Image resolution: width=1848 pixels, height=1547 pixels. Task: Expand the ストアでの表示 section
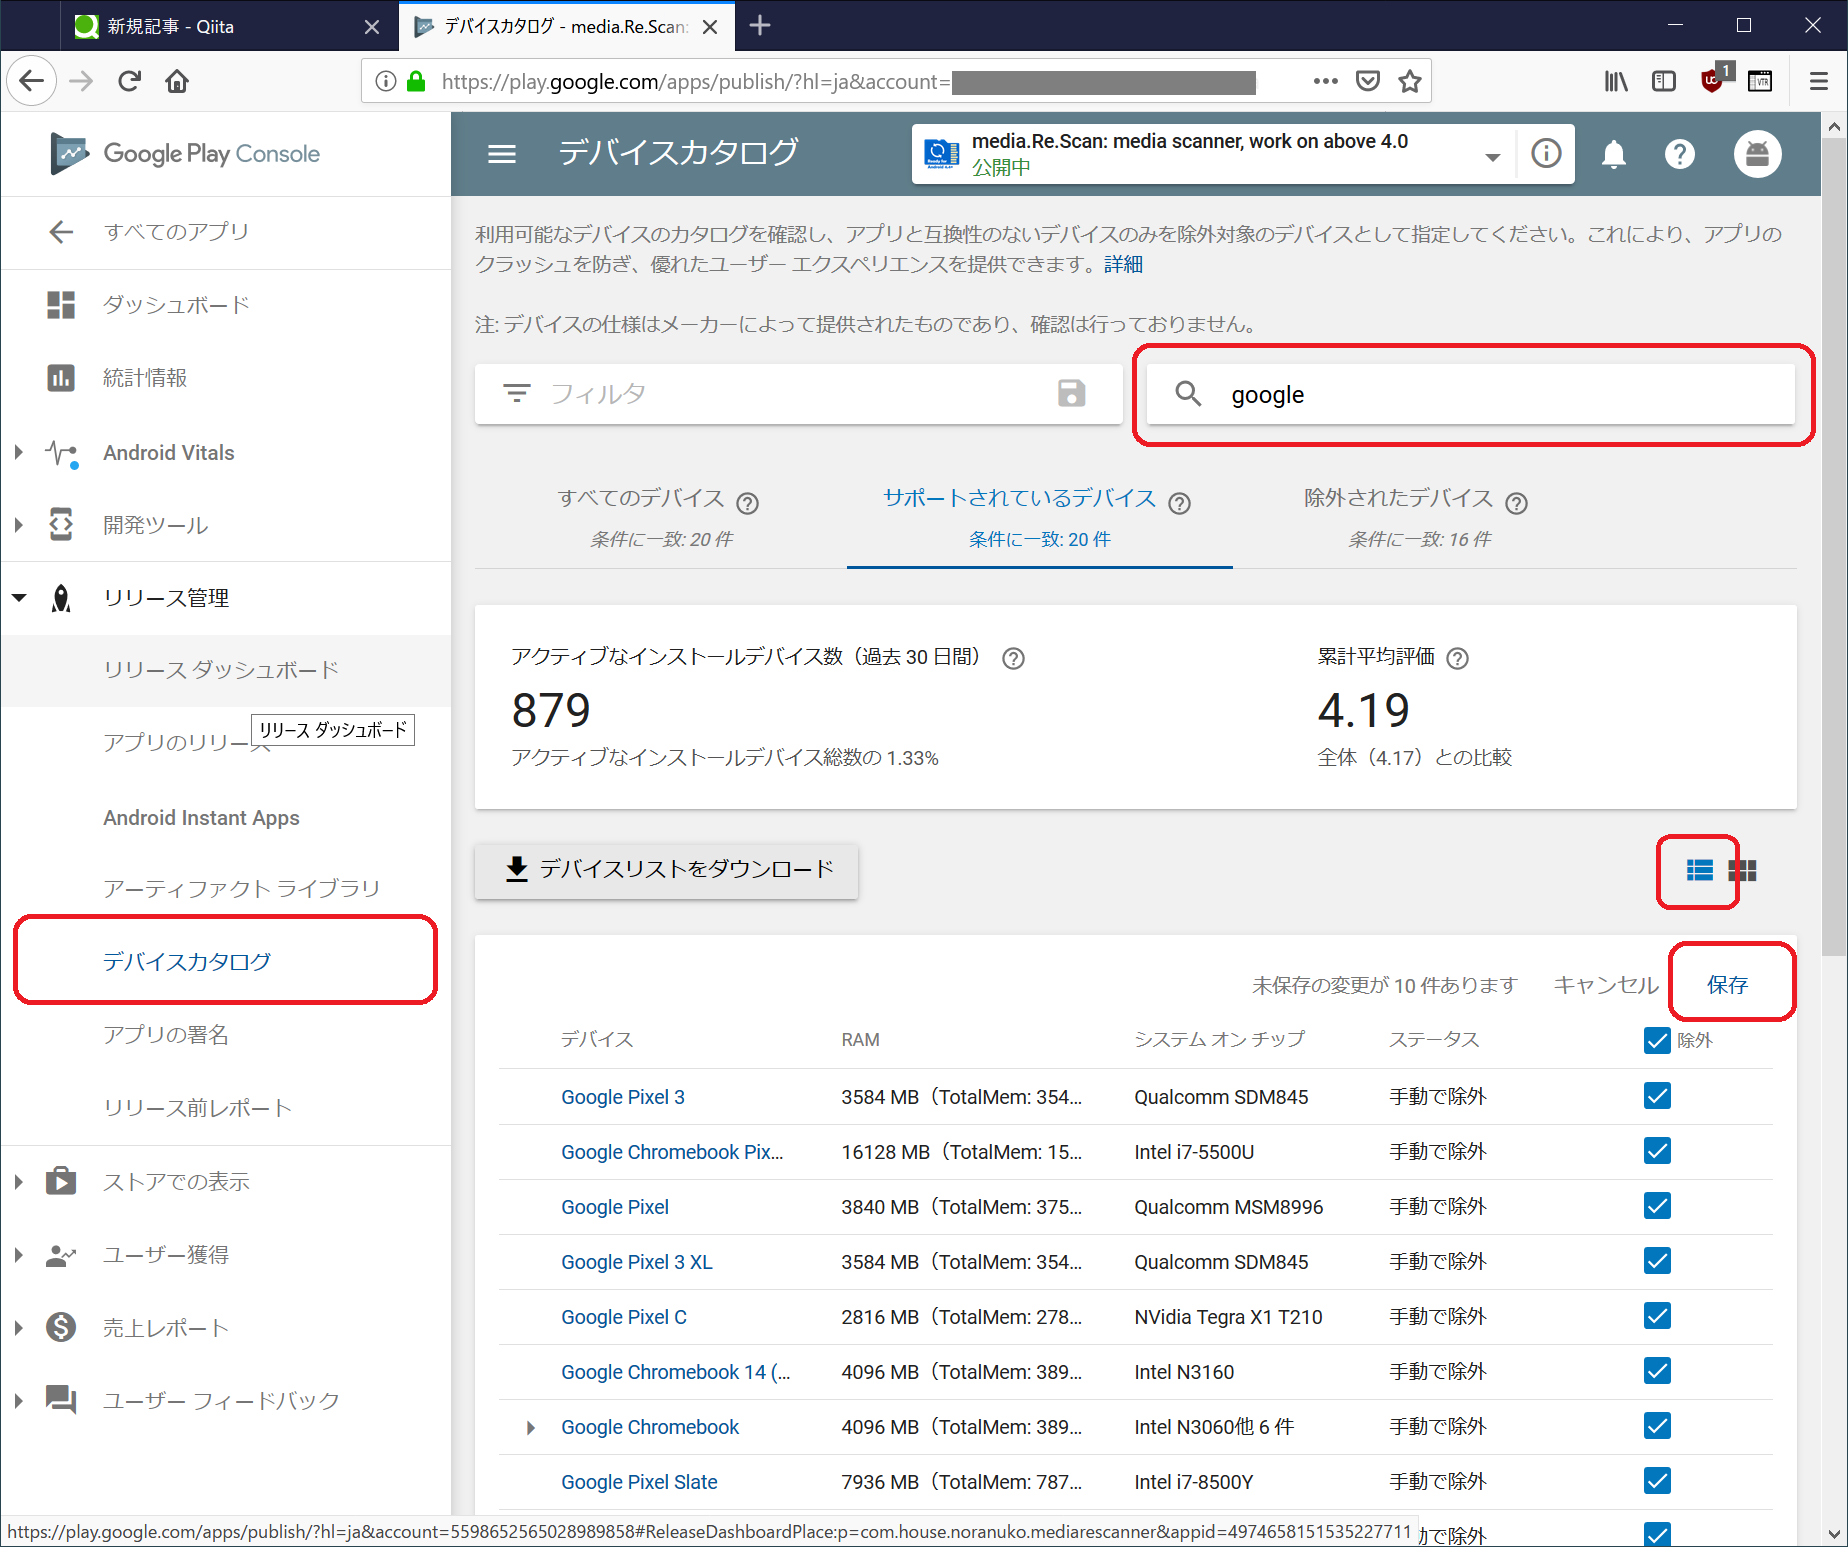(x=19, y=1181)
